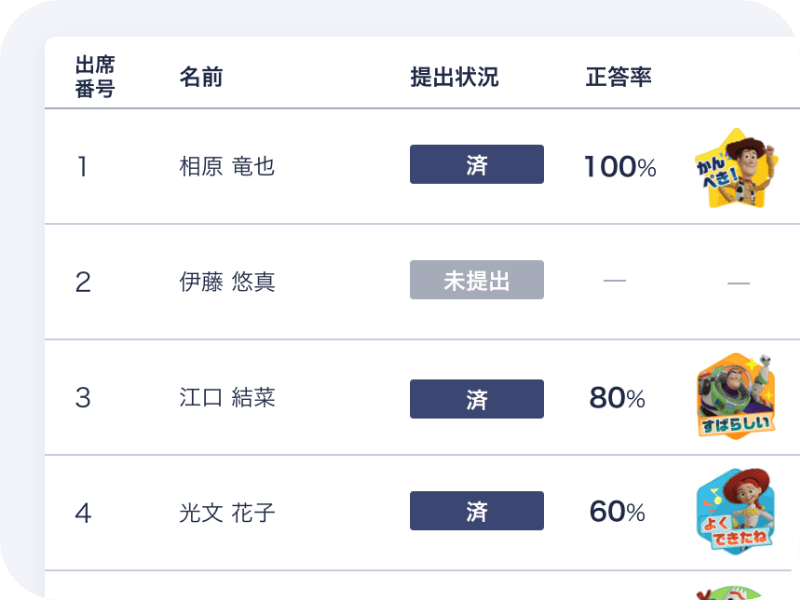Click the Woody かんぺき star sticker
The image size is (800, 600).
736,167
